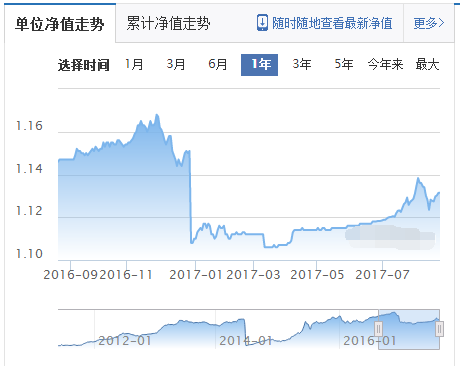Select the 3月 time range
460x366 pixels.
[x=176, y=64]
